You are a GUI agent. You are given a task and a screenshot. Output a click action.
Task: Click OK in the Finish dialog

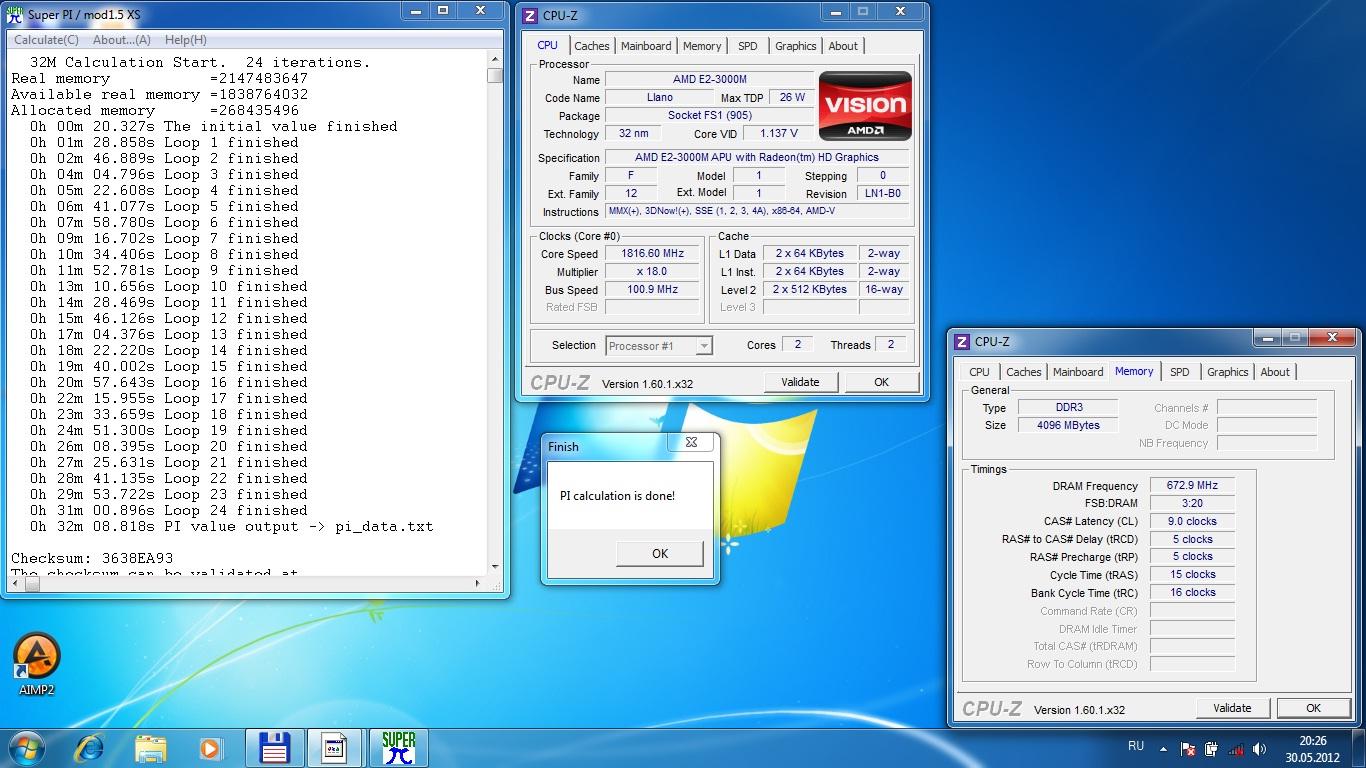tap(660, 553)
